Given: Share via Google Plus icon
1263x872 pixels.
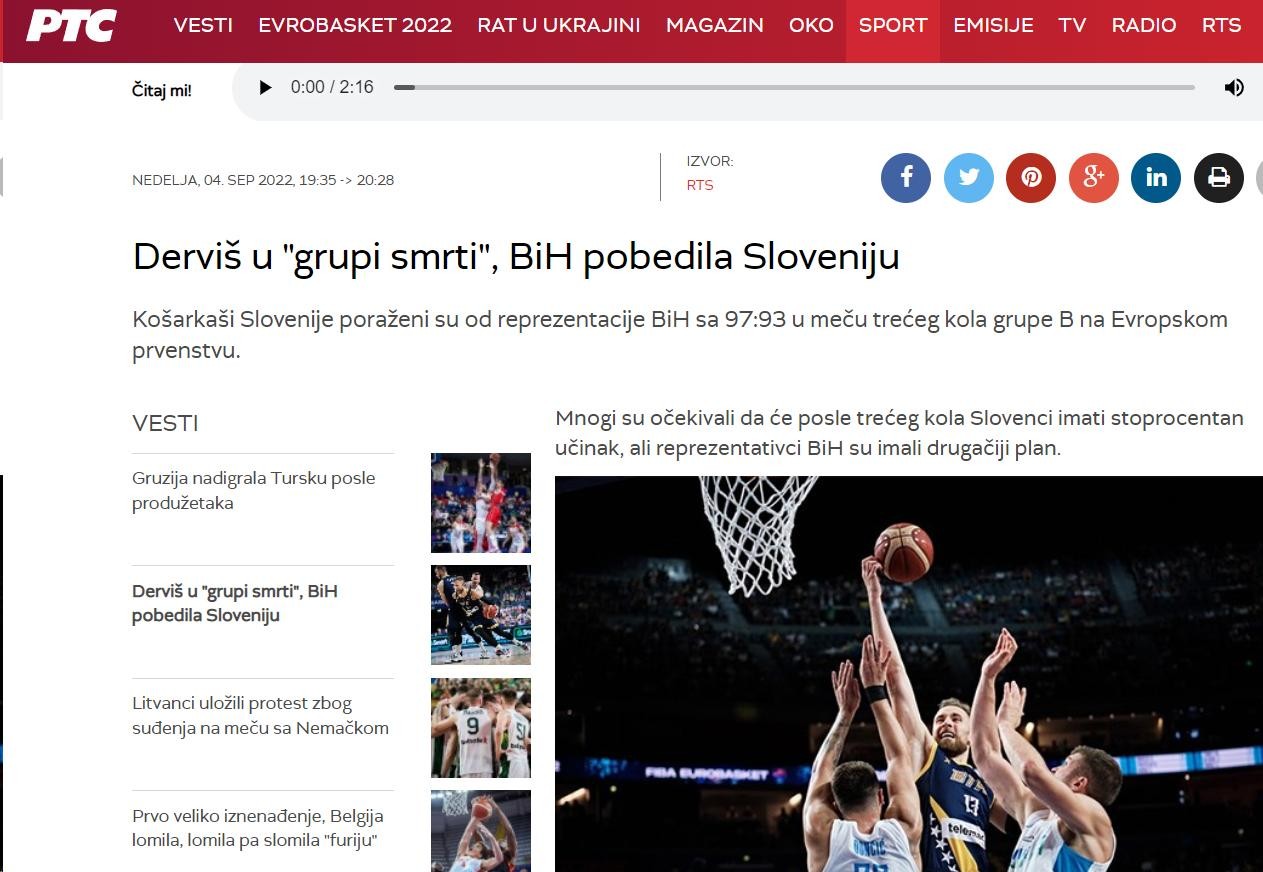Looking at the screenshot, I should (x=1094, y=178).
